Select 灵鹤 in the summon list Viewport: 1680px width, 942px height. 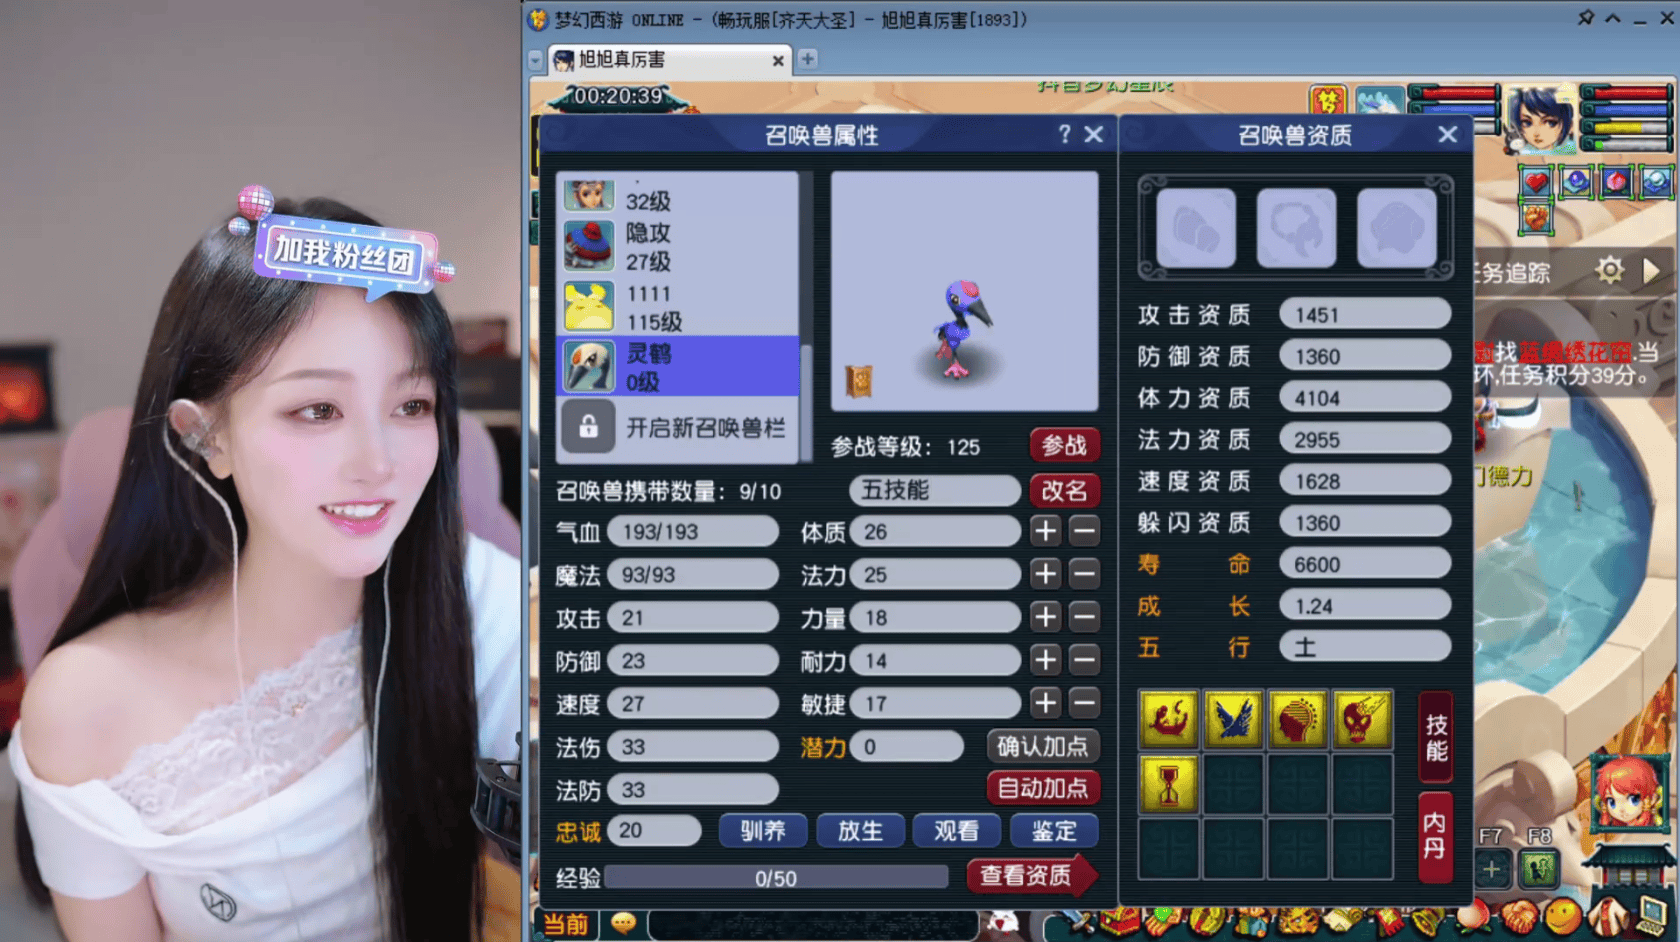(678, 367)
